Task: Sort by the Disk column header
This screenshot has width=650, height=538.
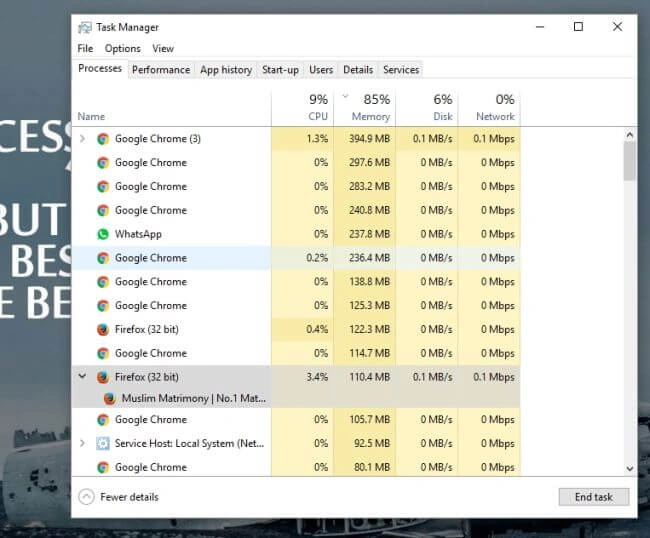Action: (443, 116)
